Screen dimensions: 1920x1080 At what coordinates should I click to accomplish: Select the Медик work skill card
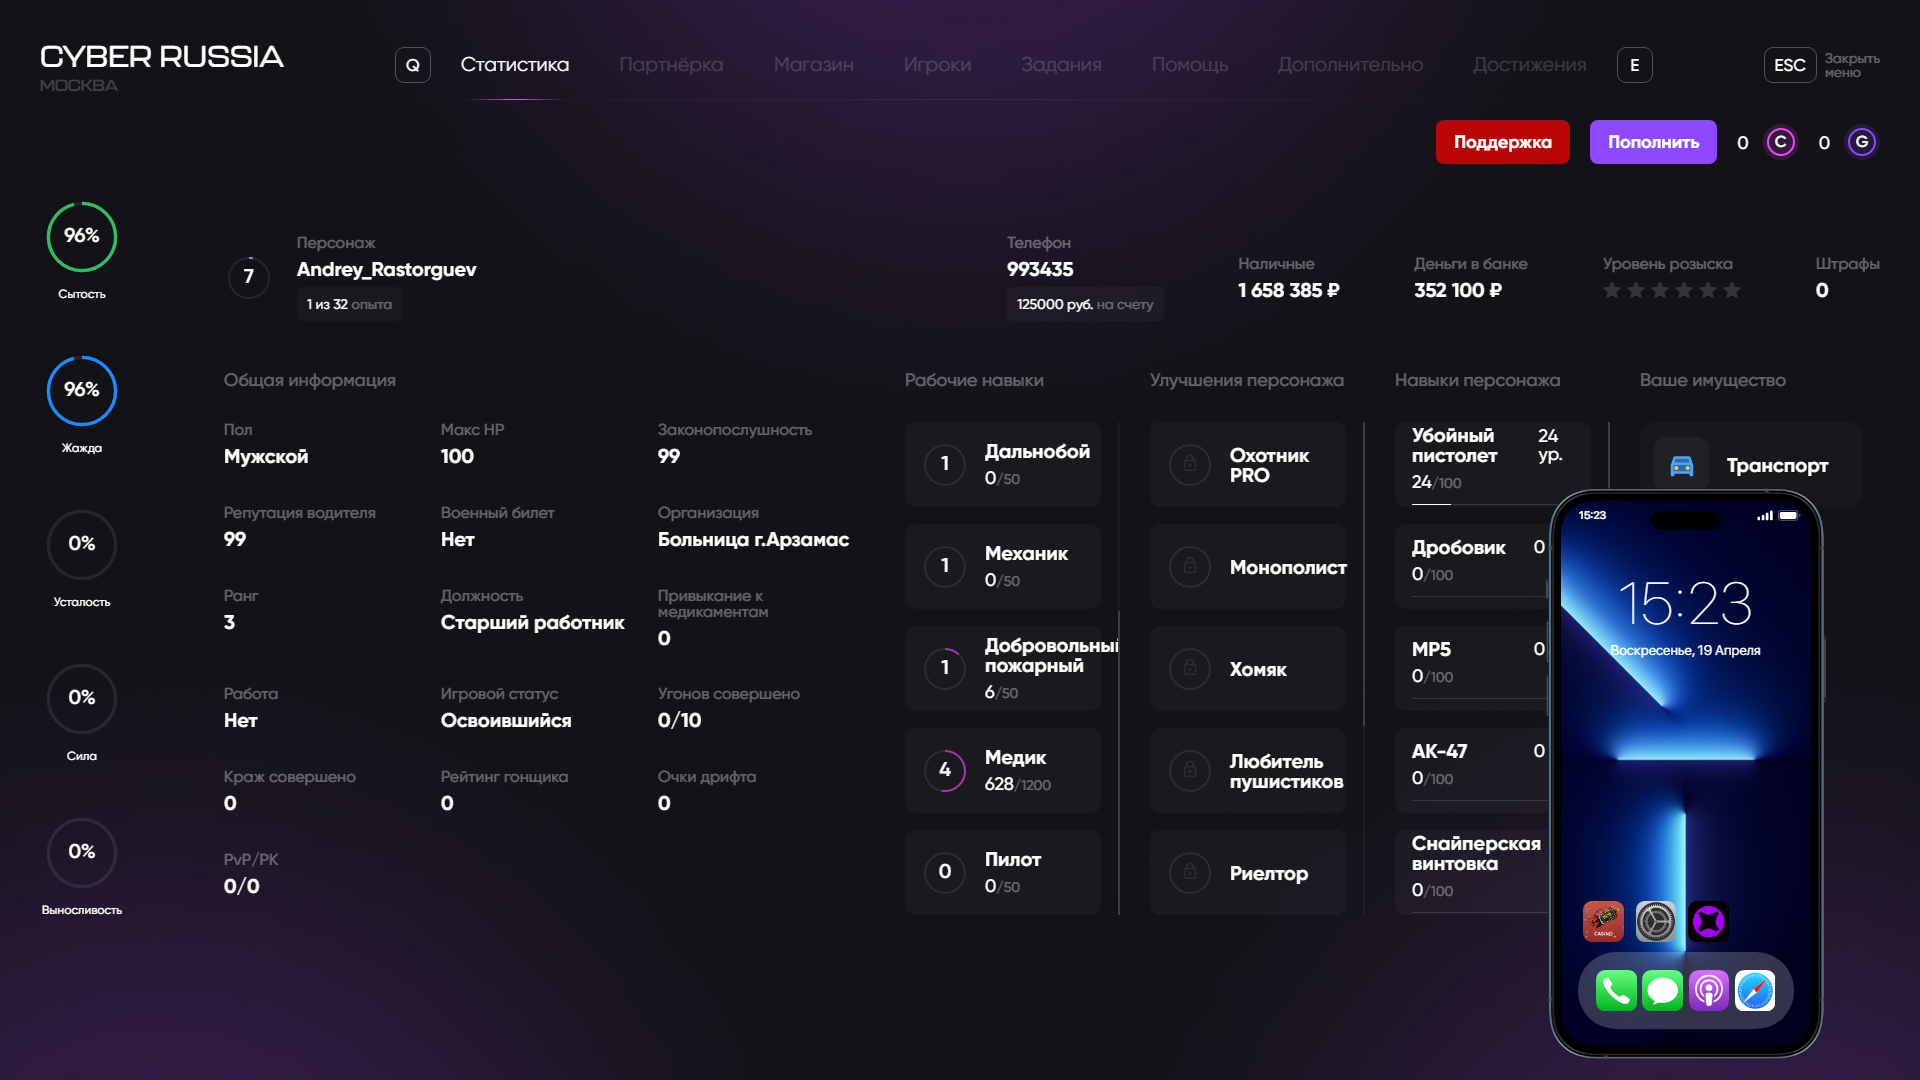pos(1002,770)
